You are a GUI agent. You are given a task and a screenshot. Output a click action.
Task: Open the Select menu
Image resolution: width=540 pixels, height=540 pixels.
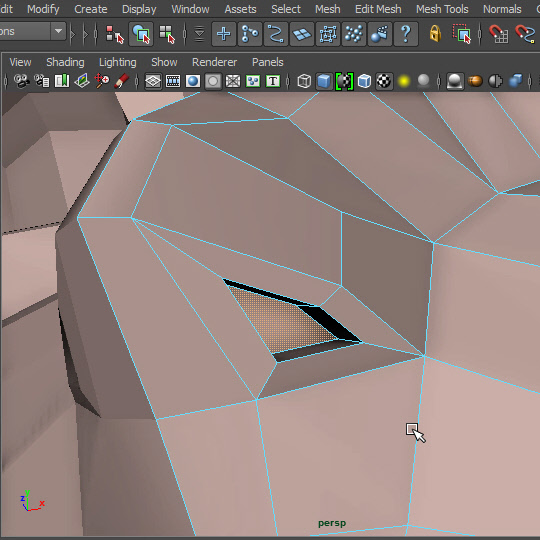(x=286, y=9)
